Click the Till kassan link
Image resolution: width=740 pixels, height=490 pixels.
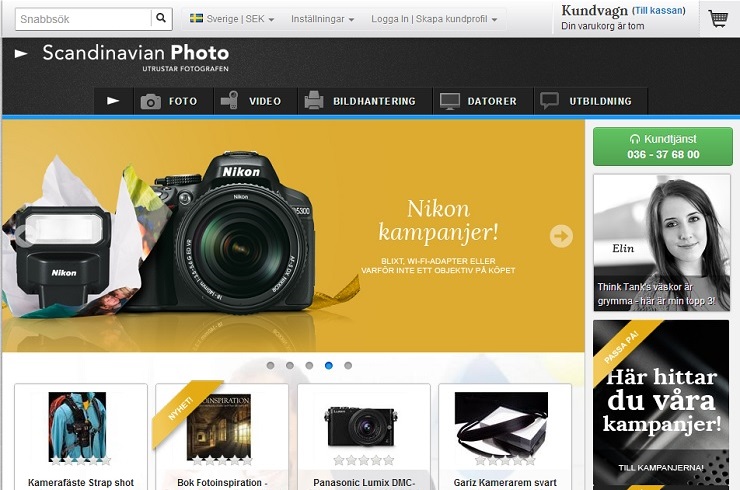[659, 10]
